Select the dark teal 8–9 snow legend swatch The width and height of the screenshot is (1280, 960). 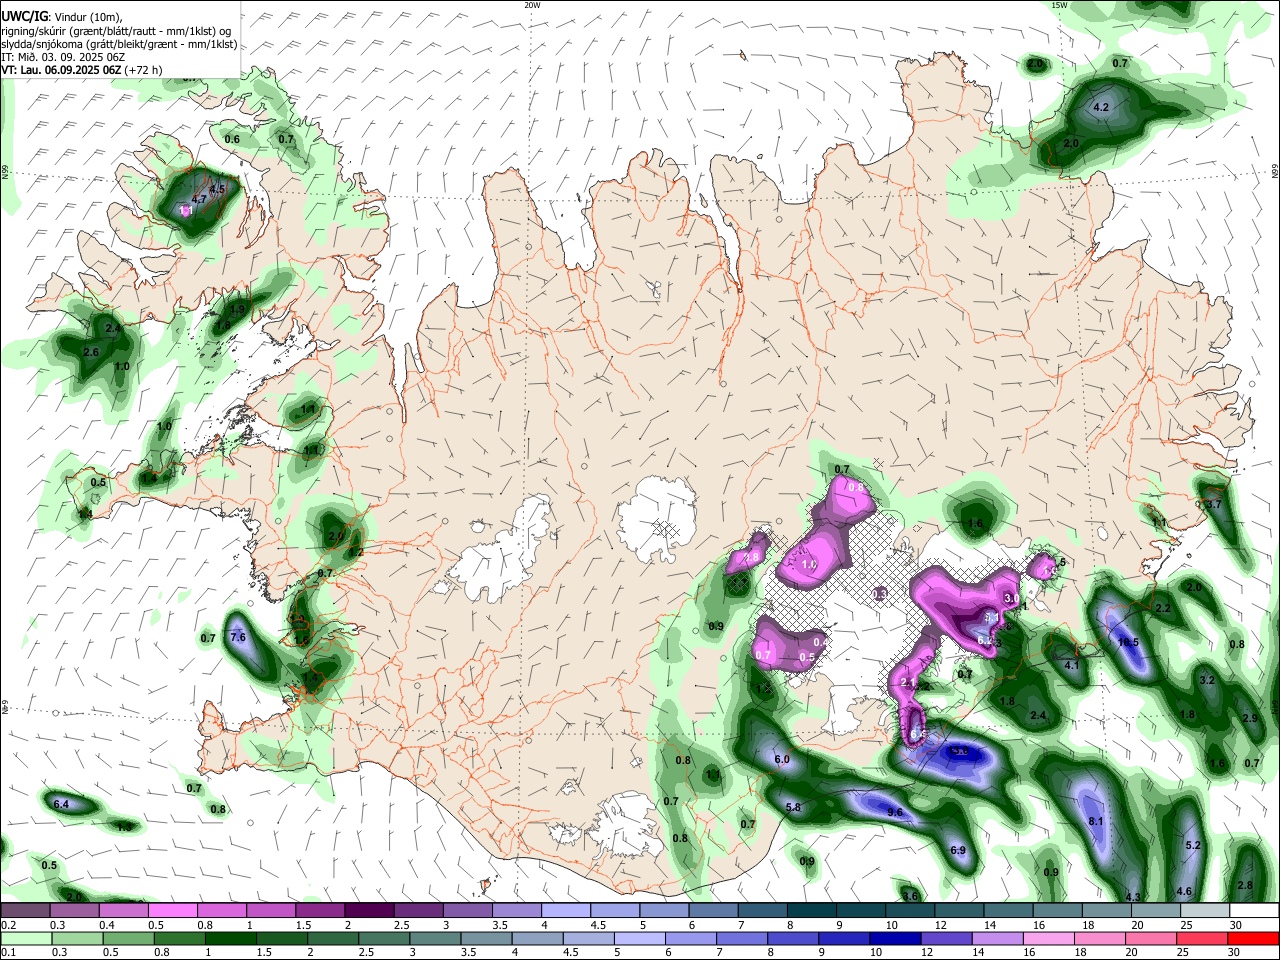click(x=811, y=910)
